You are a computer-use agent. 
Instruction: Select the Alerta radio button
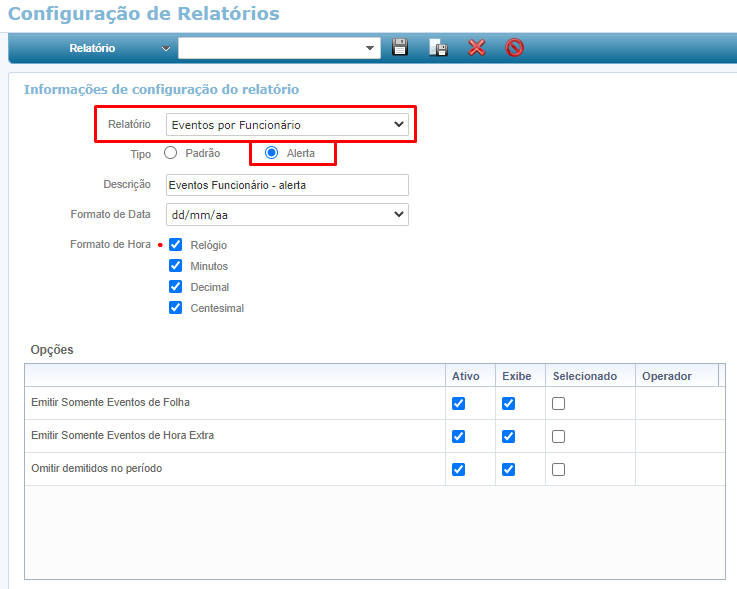click(271, 153)
